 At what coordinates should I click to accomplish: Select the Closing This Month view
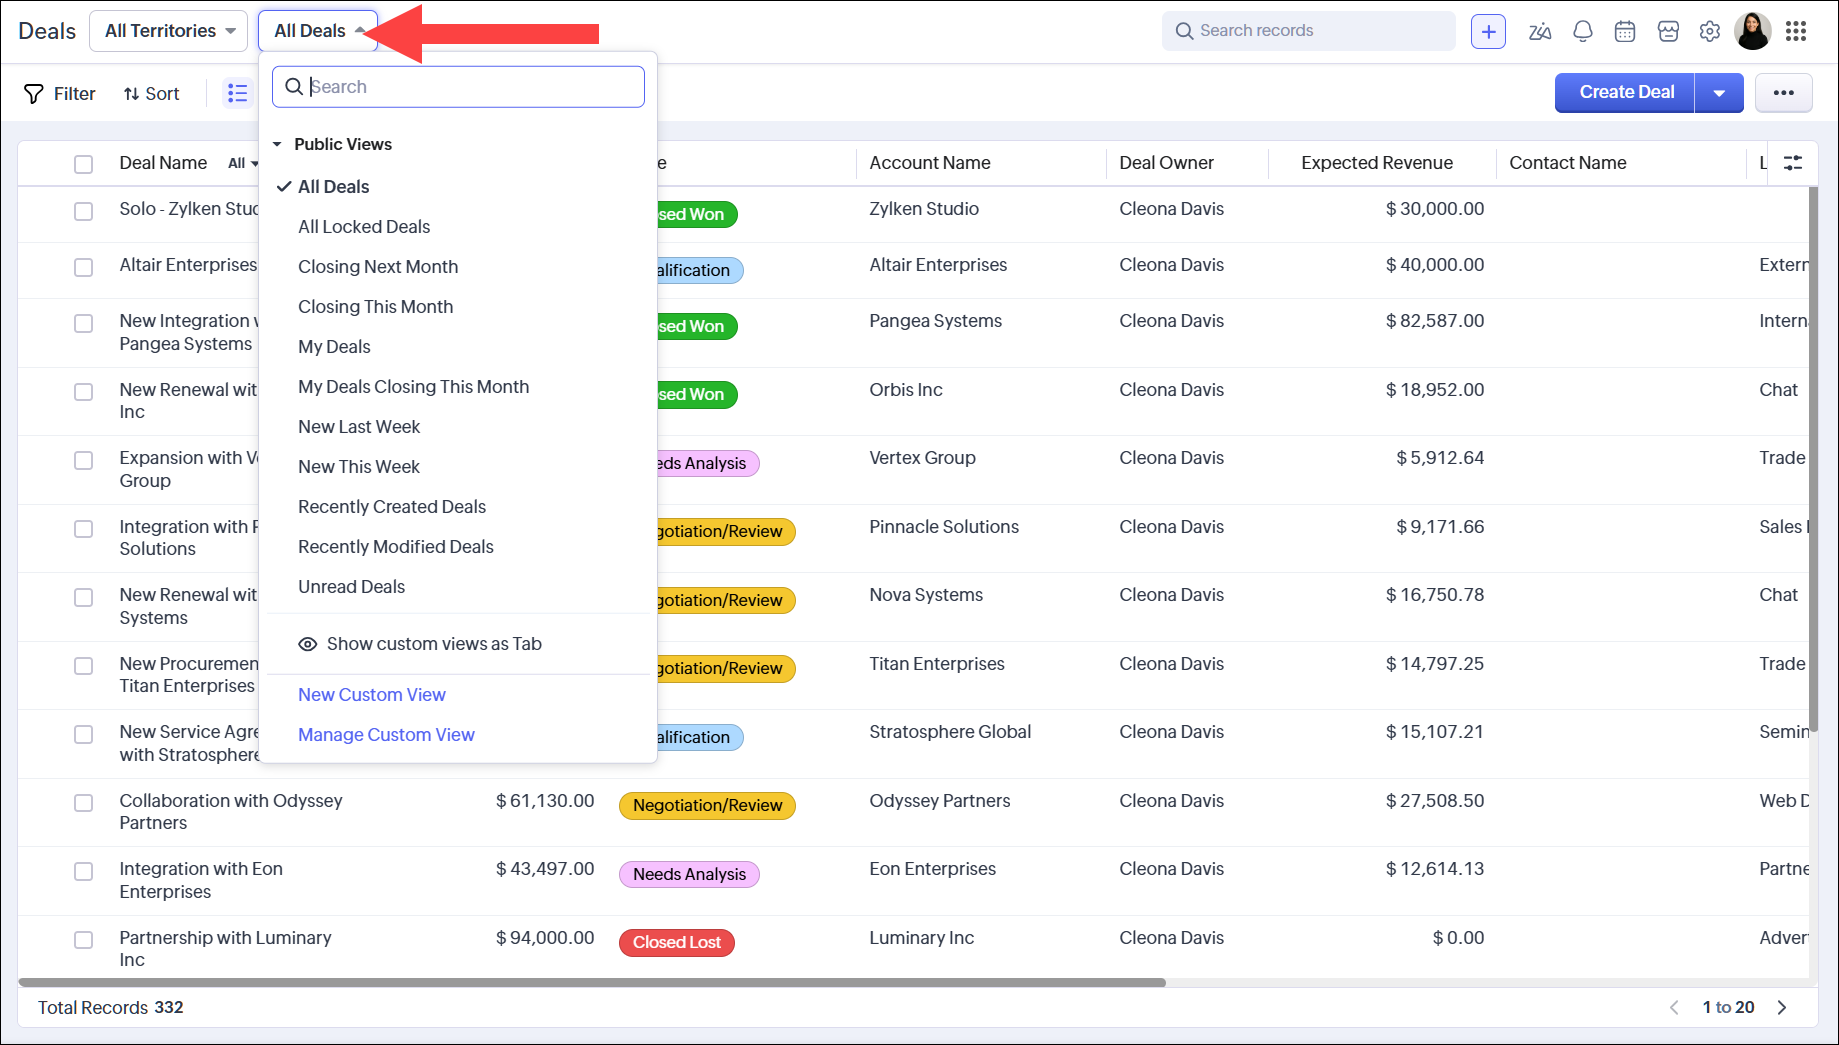point(375,307)
